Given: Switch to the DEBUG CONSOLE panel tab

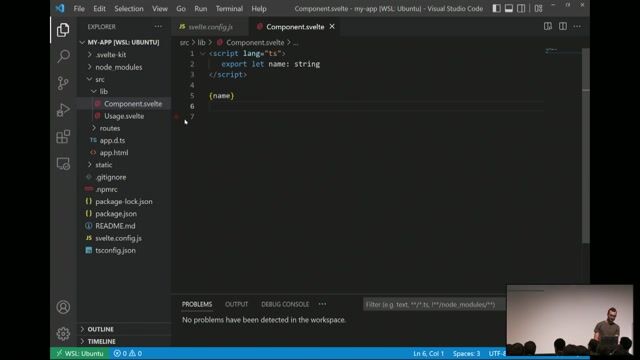Looking at the screenshot, I should point(285,304).
